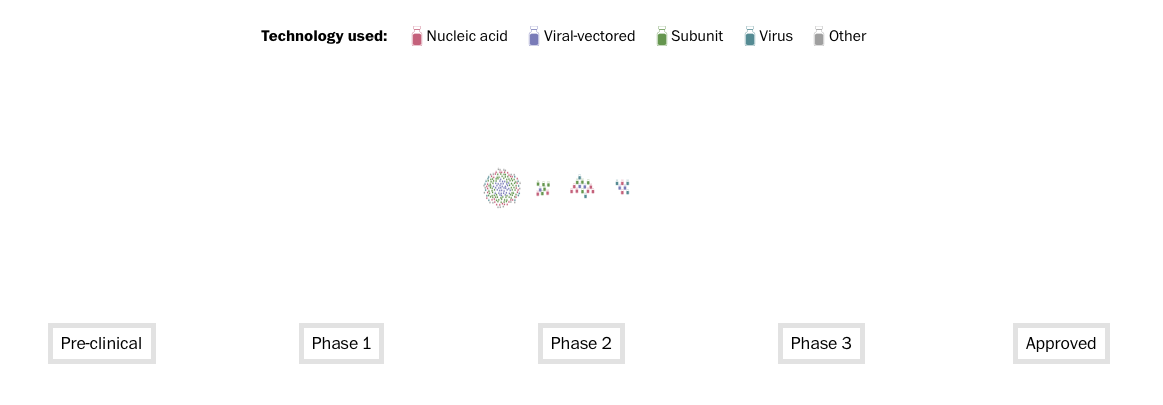
Task: Click the green Subunit vial icon
Action: tap(661, 37)
